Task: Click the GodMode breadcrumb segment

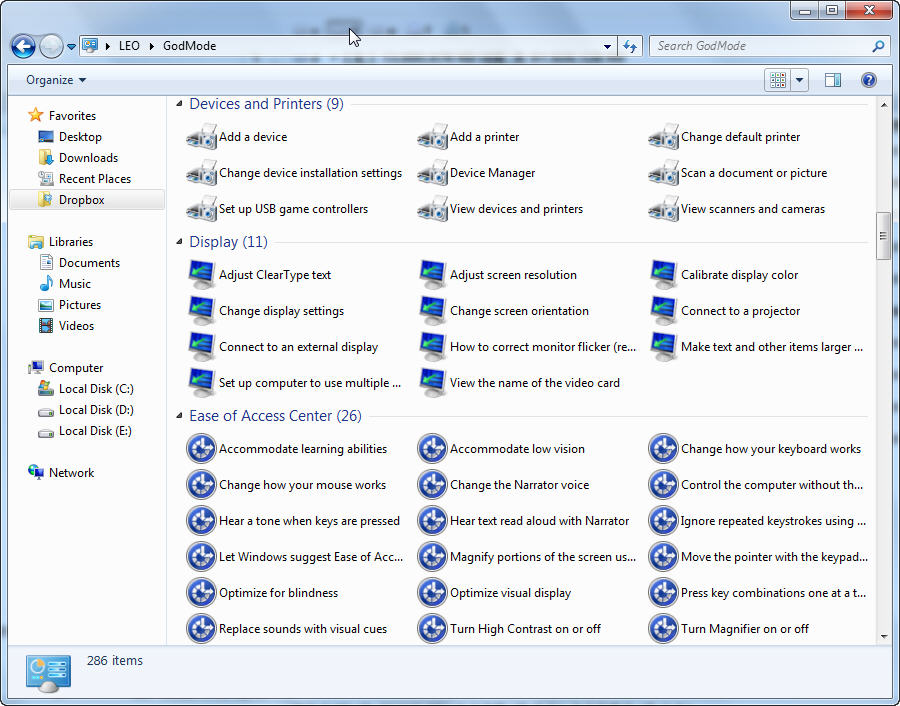Action: pos(189,46)
